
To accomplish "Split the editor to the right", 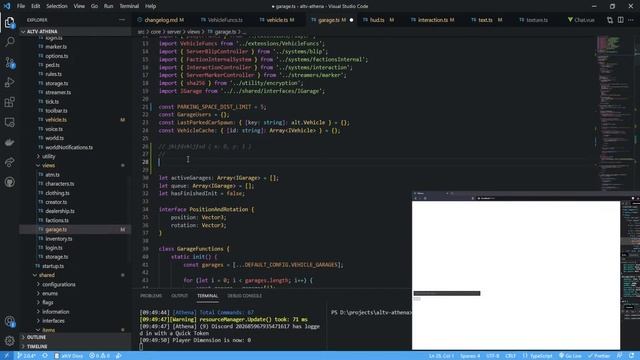I will (620, 20).
